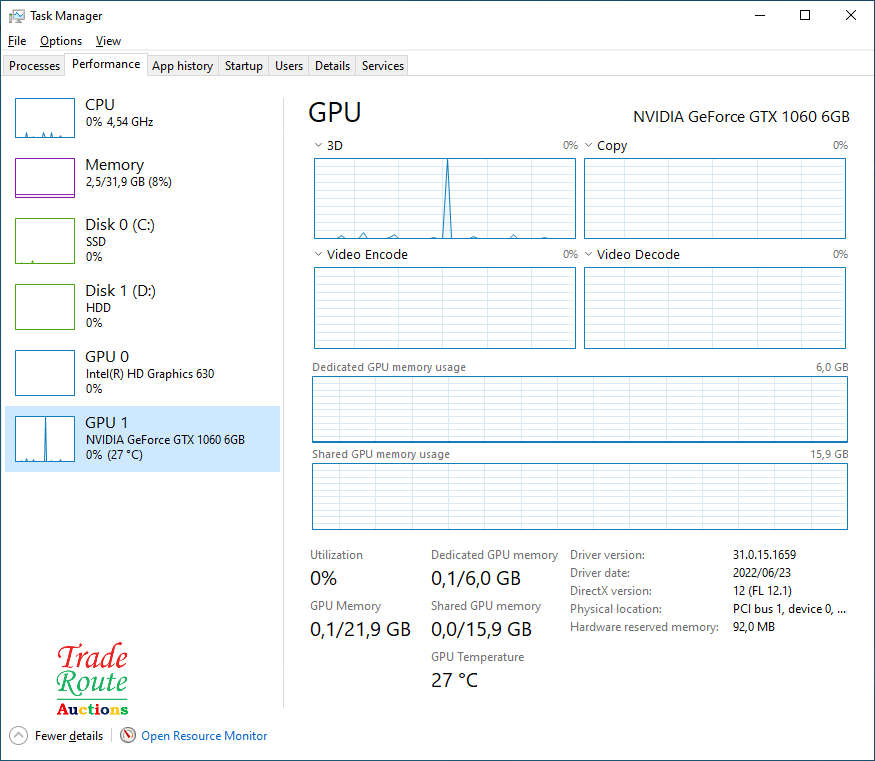
Task: Select GPU 0 Intel HD Graphics 630
Action: point(149,372)
